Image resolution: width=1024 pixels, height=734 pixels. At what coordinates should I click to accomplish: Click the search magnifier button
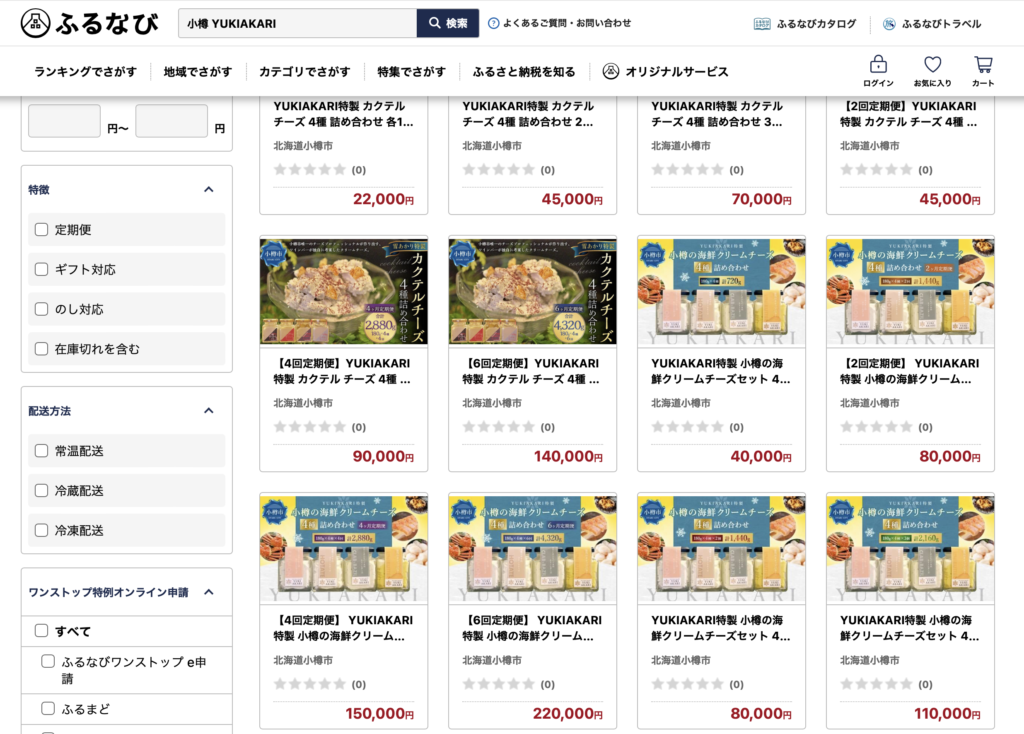coord(448,23)
